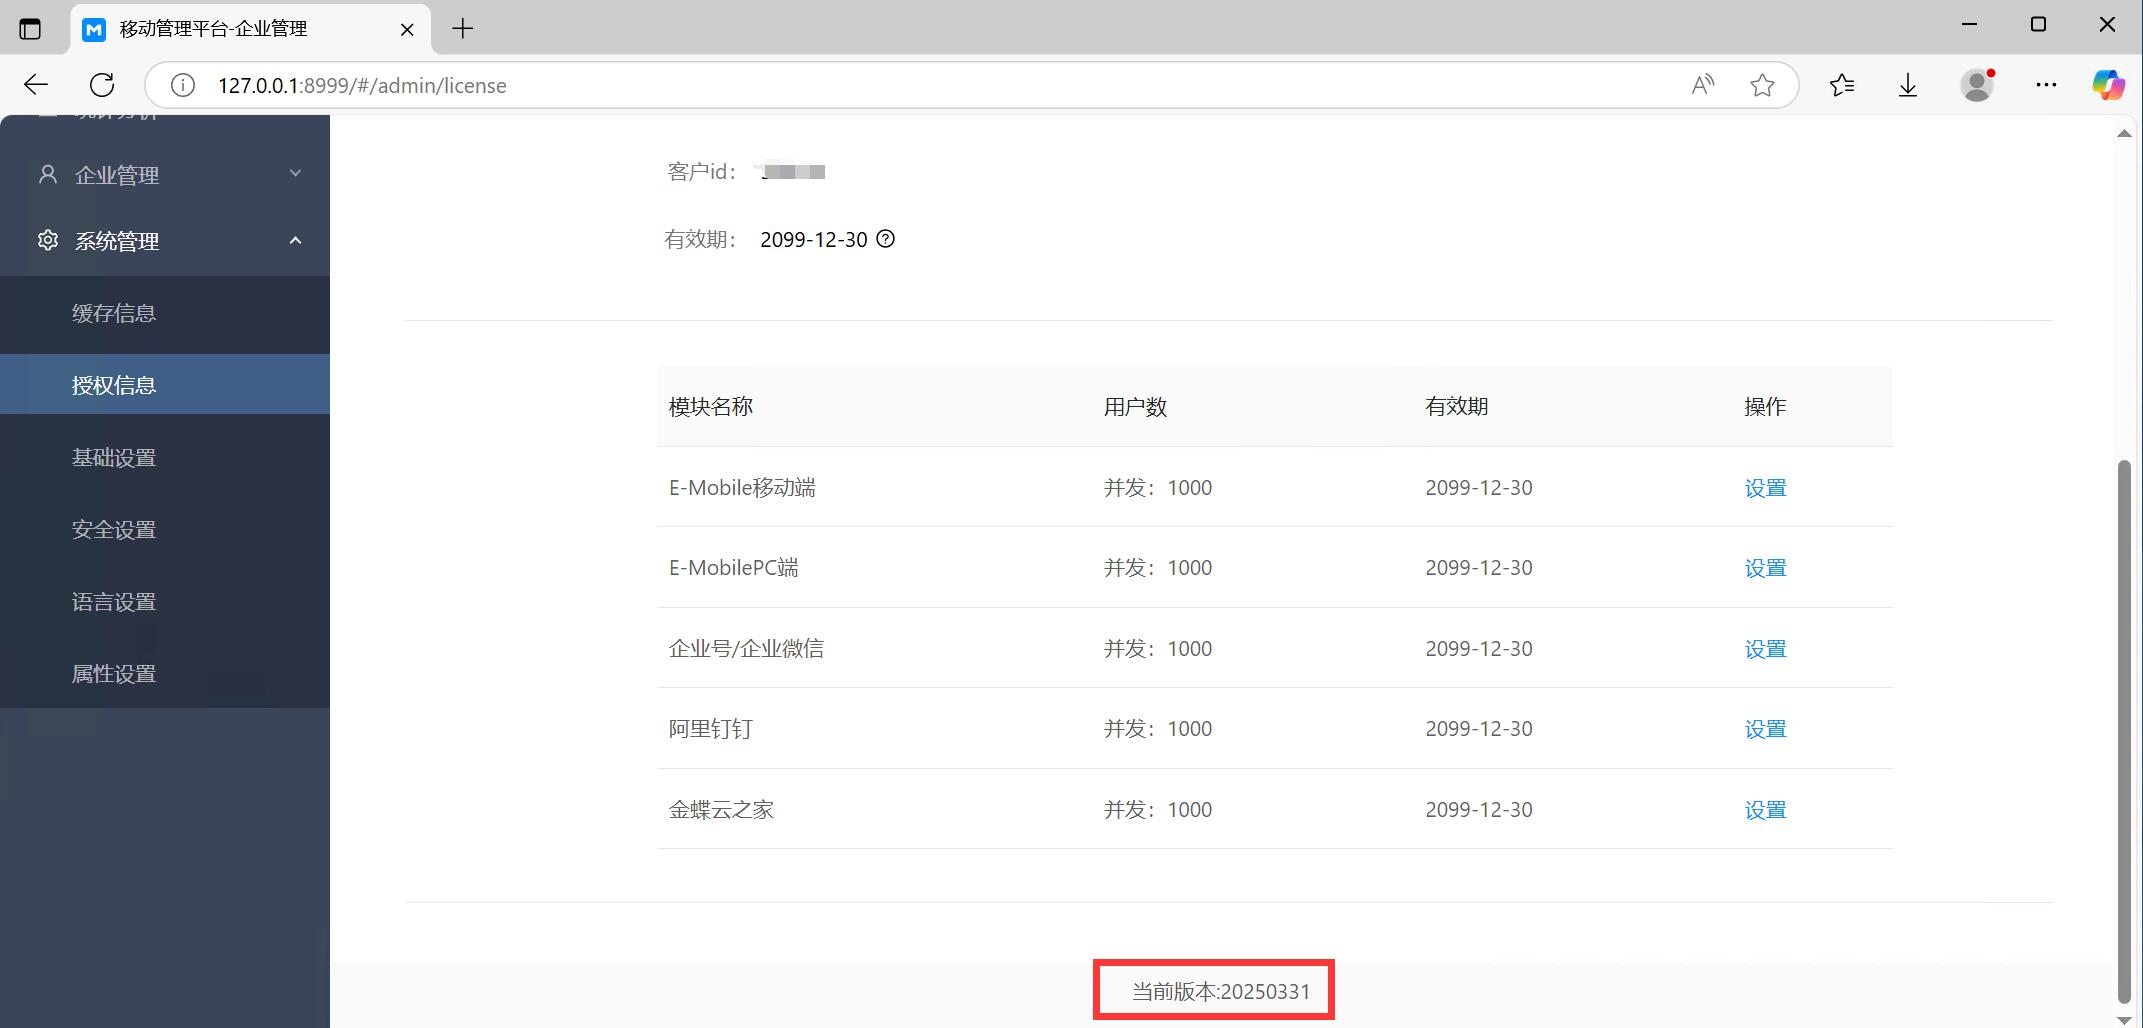Click the 企业管理 person icon
2143x1028 pixels.
[47, 174]
